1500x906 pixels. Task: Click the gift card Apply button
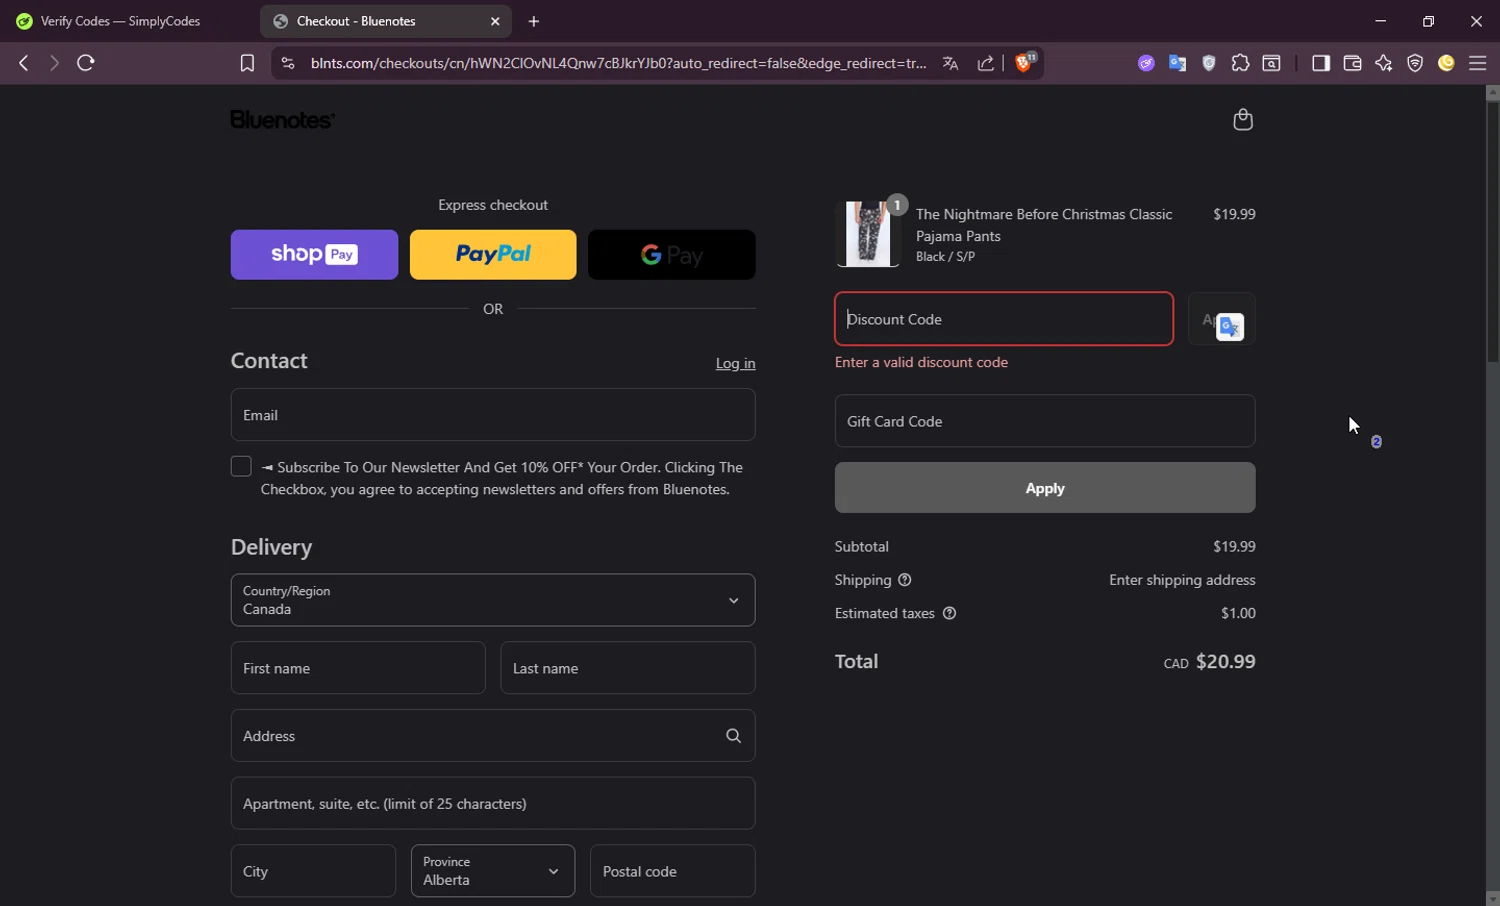click(1045, 488)
